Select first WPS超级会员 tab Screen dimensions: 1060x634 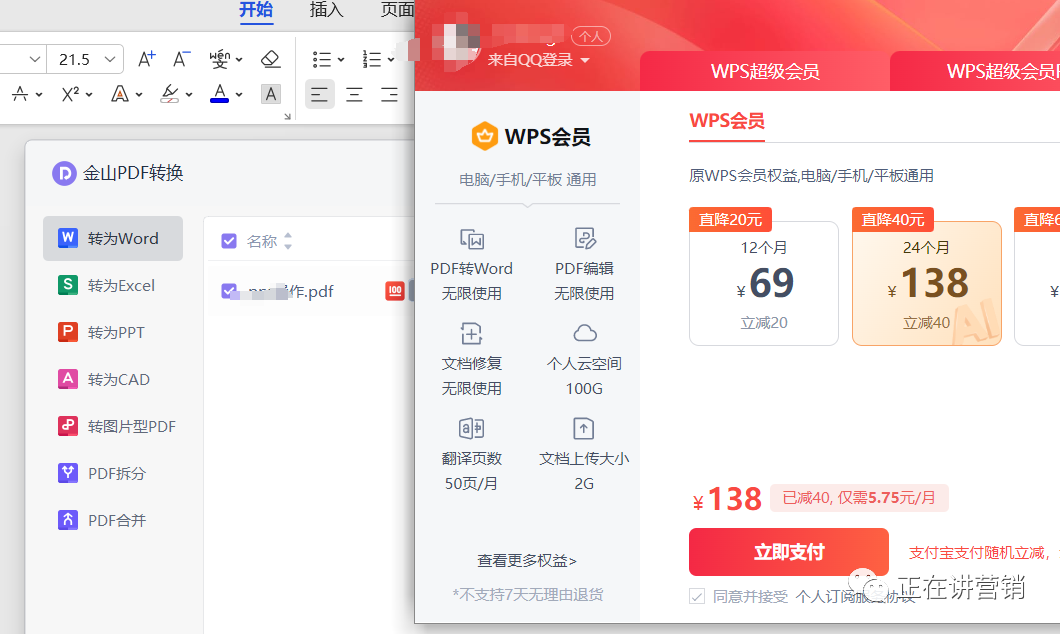[765, 71]
